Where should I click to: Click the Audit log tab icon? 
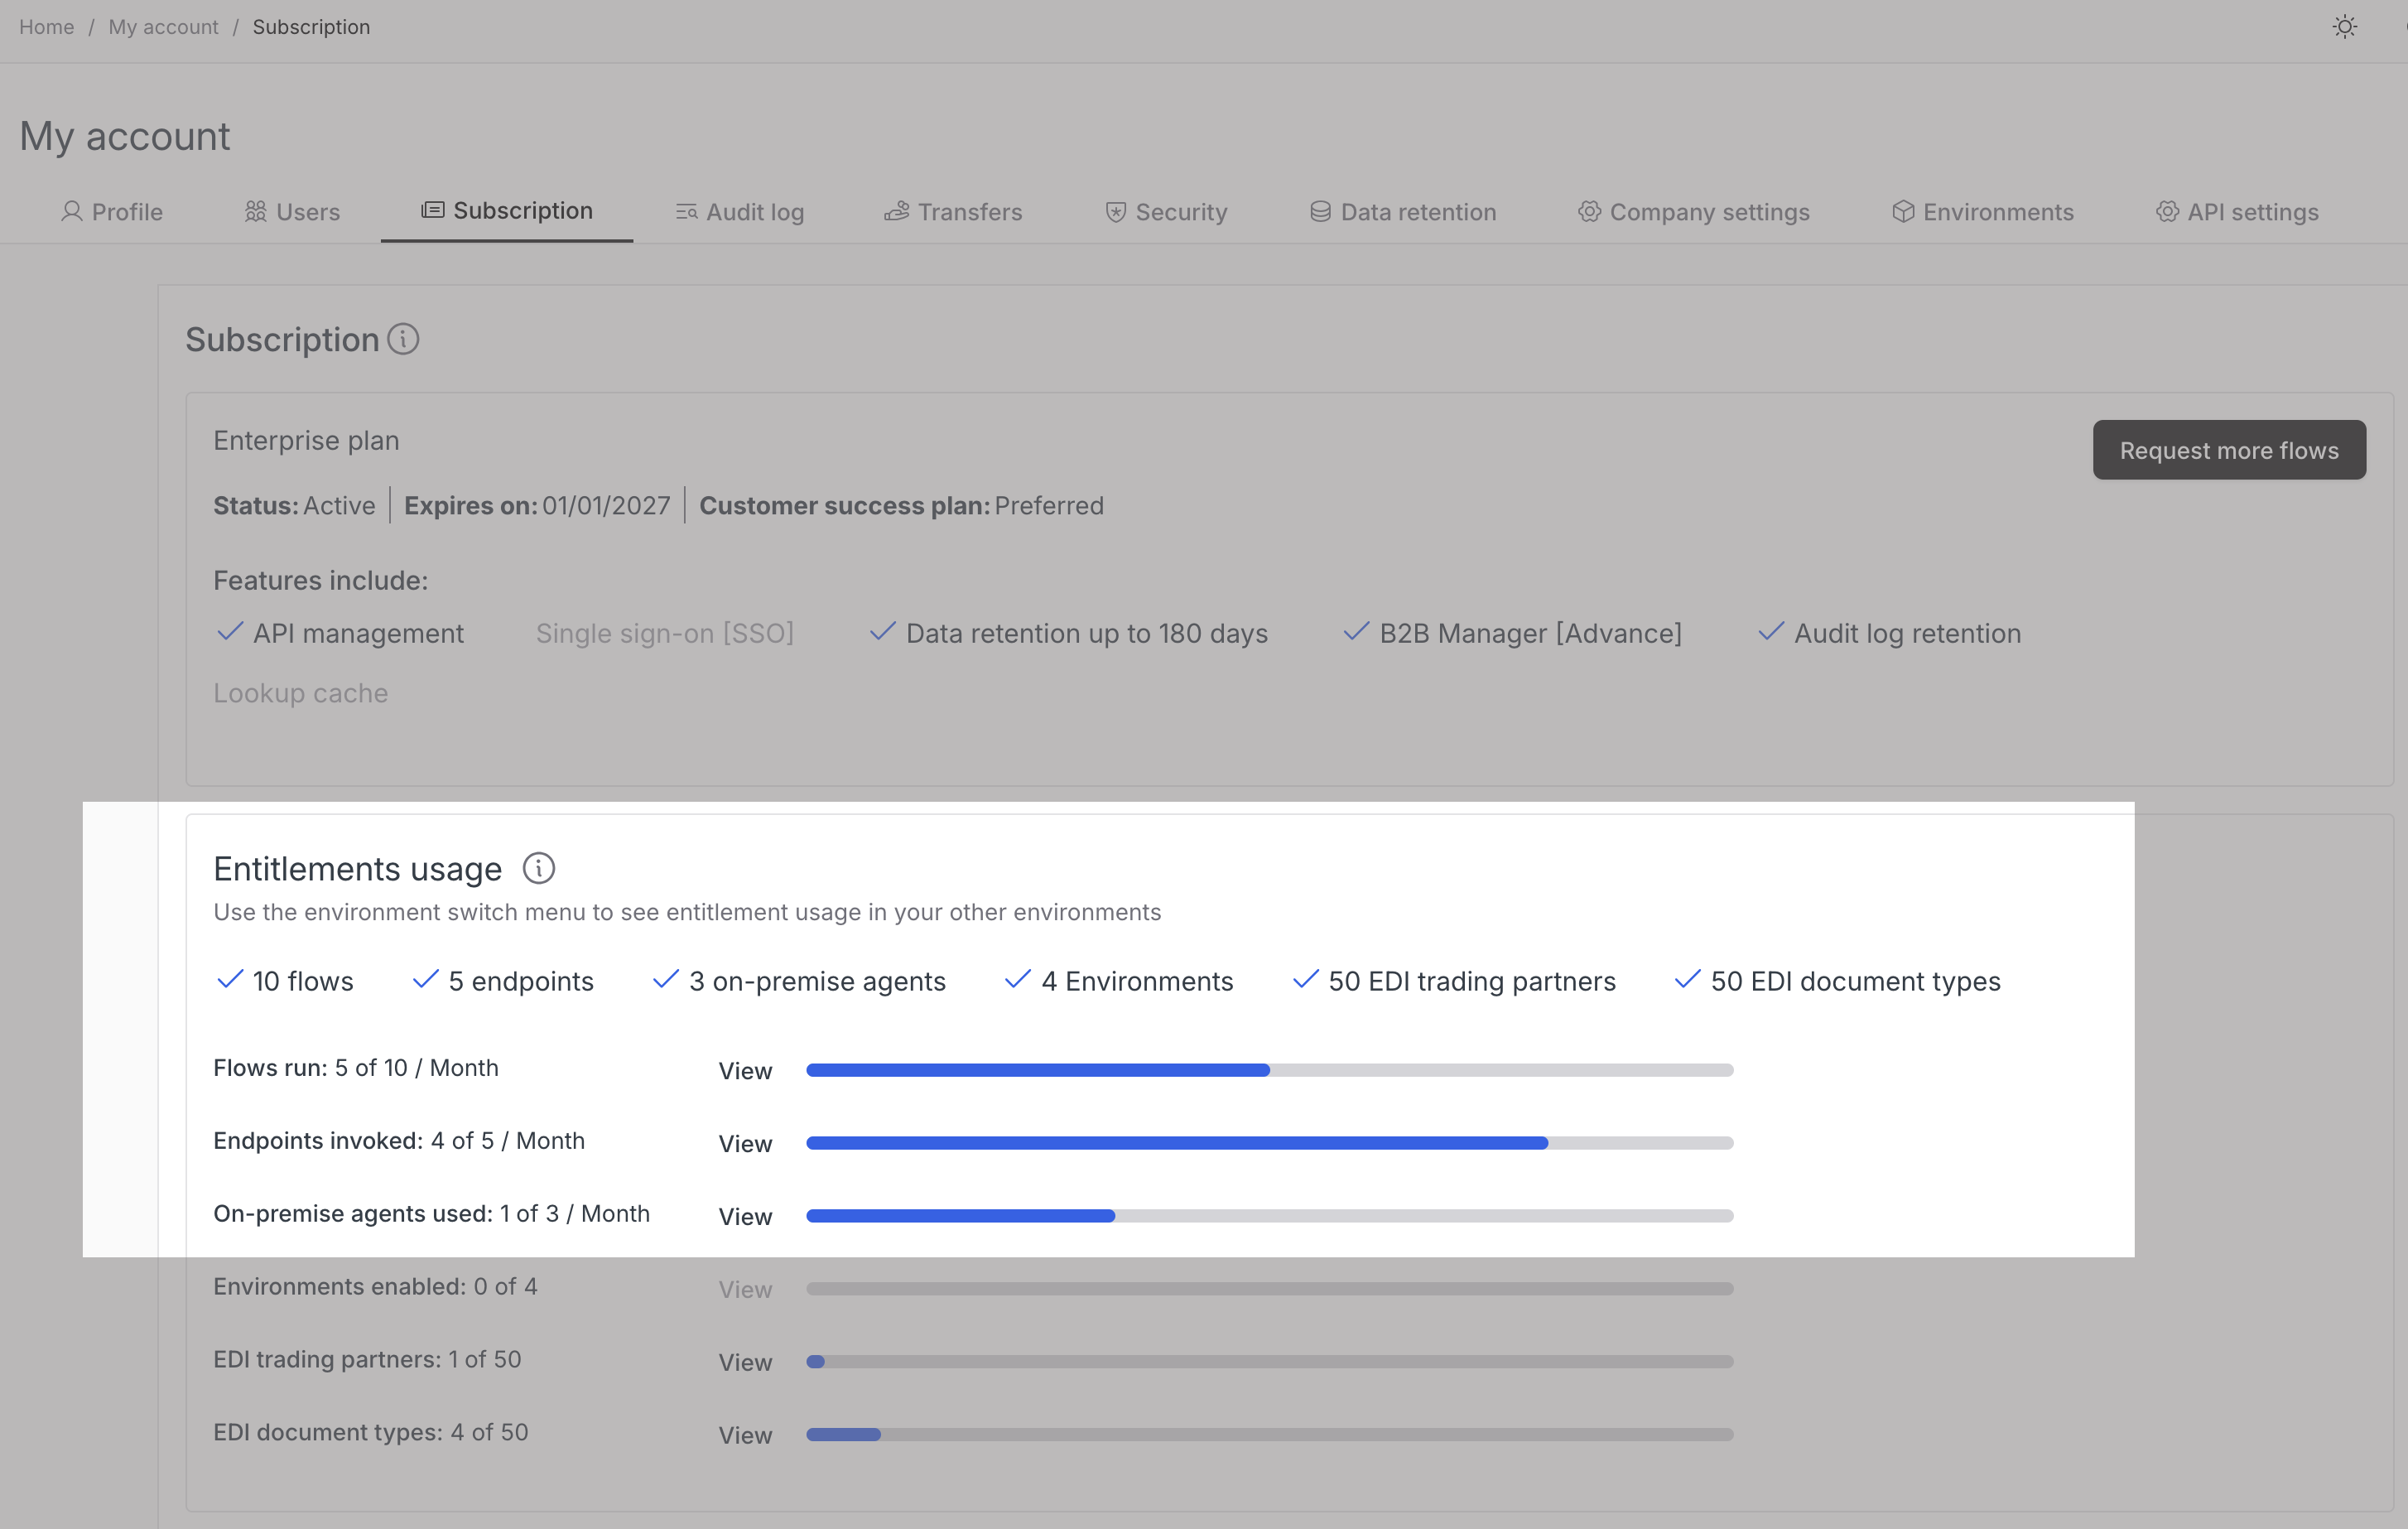686,212
